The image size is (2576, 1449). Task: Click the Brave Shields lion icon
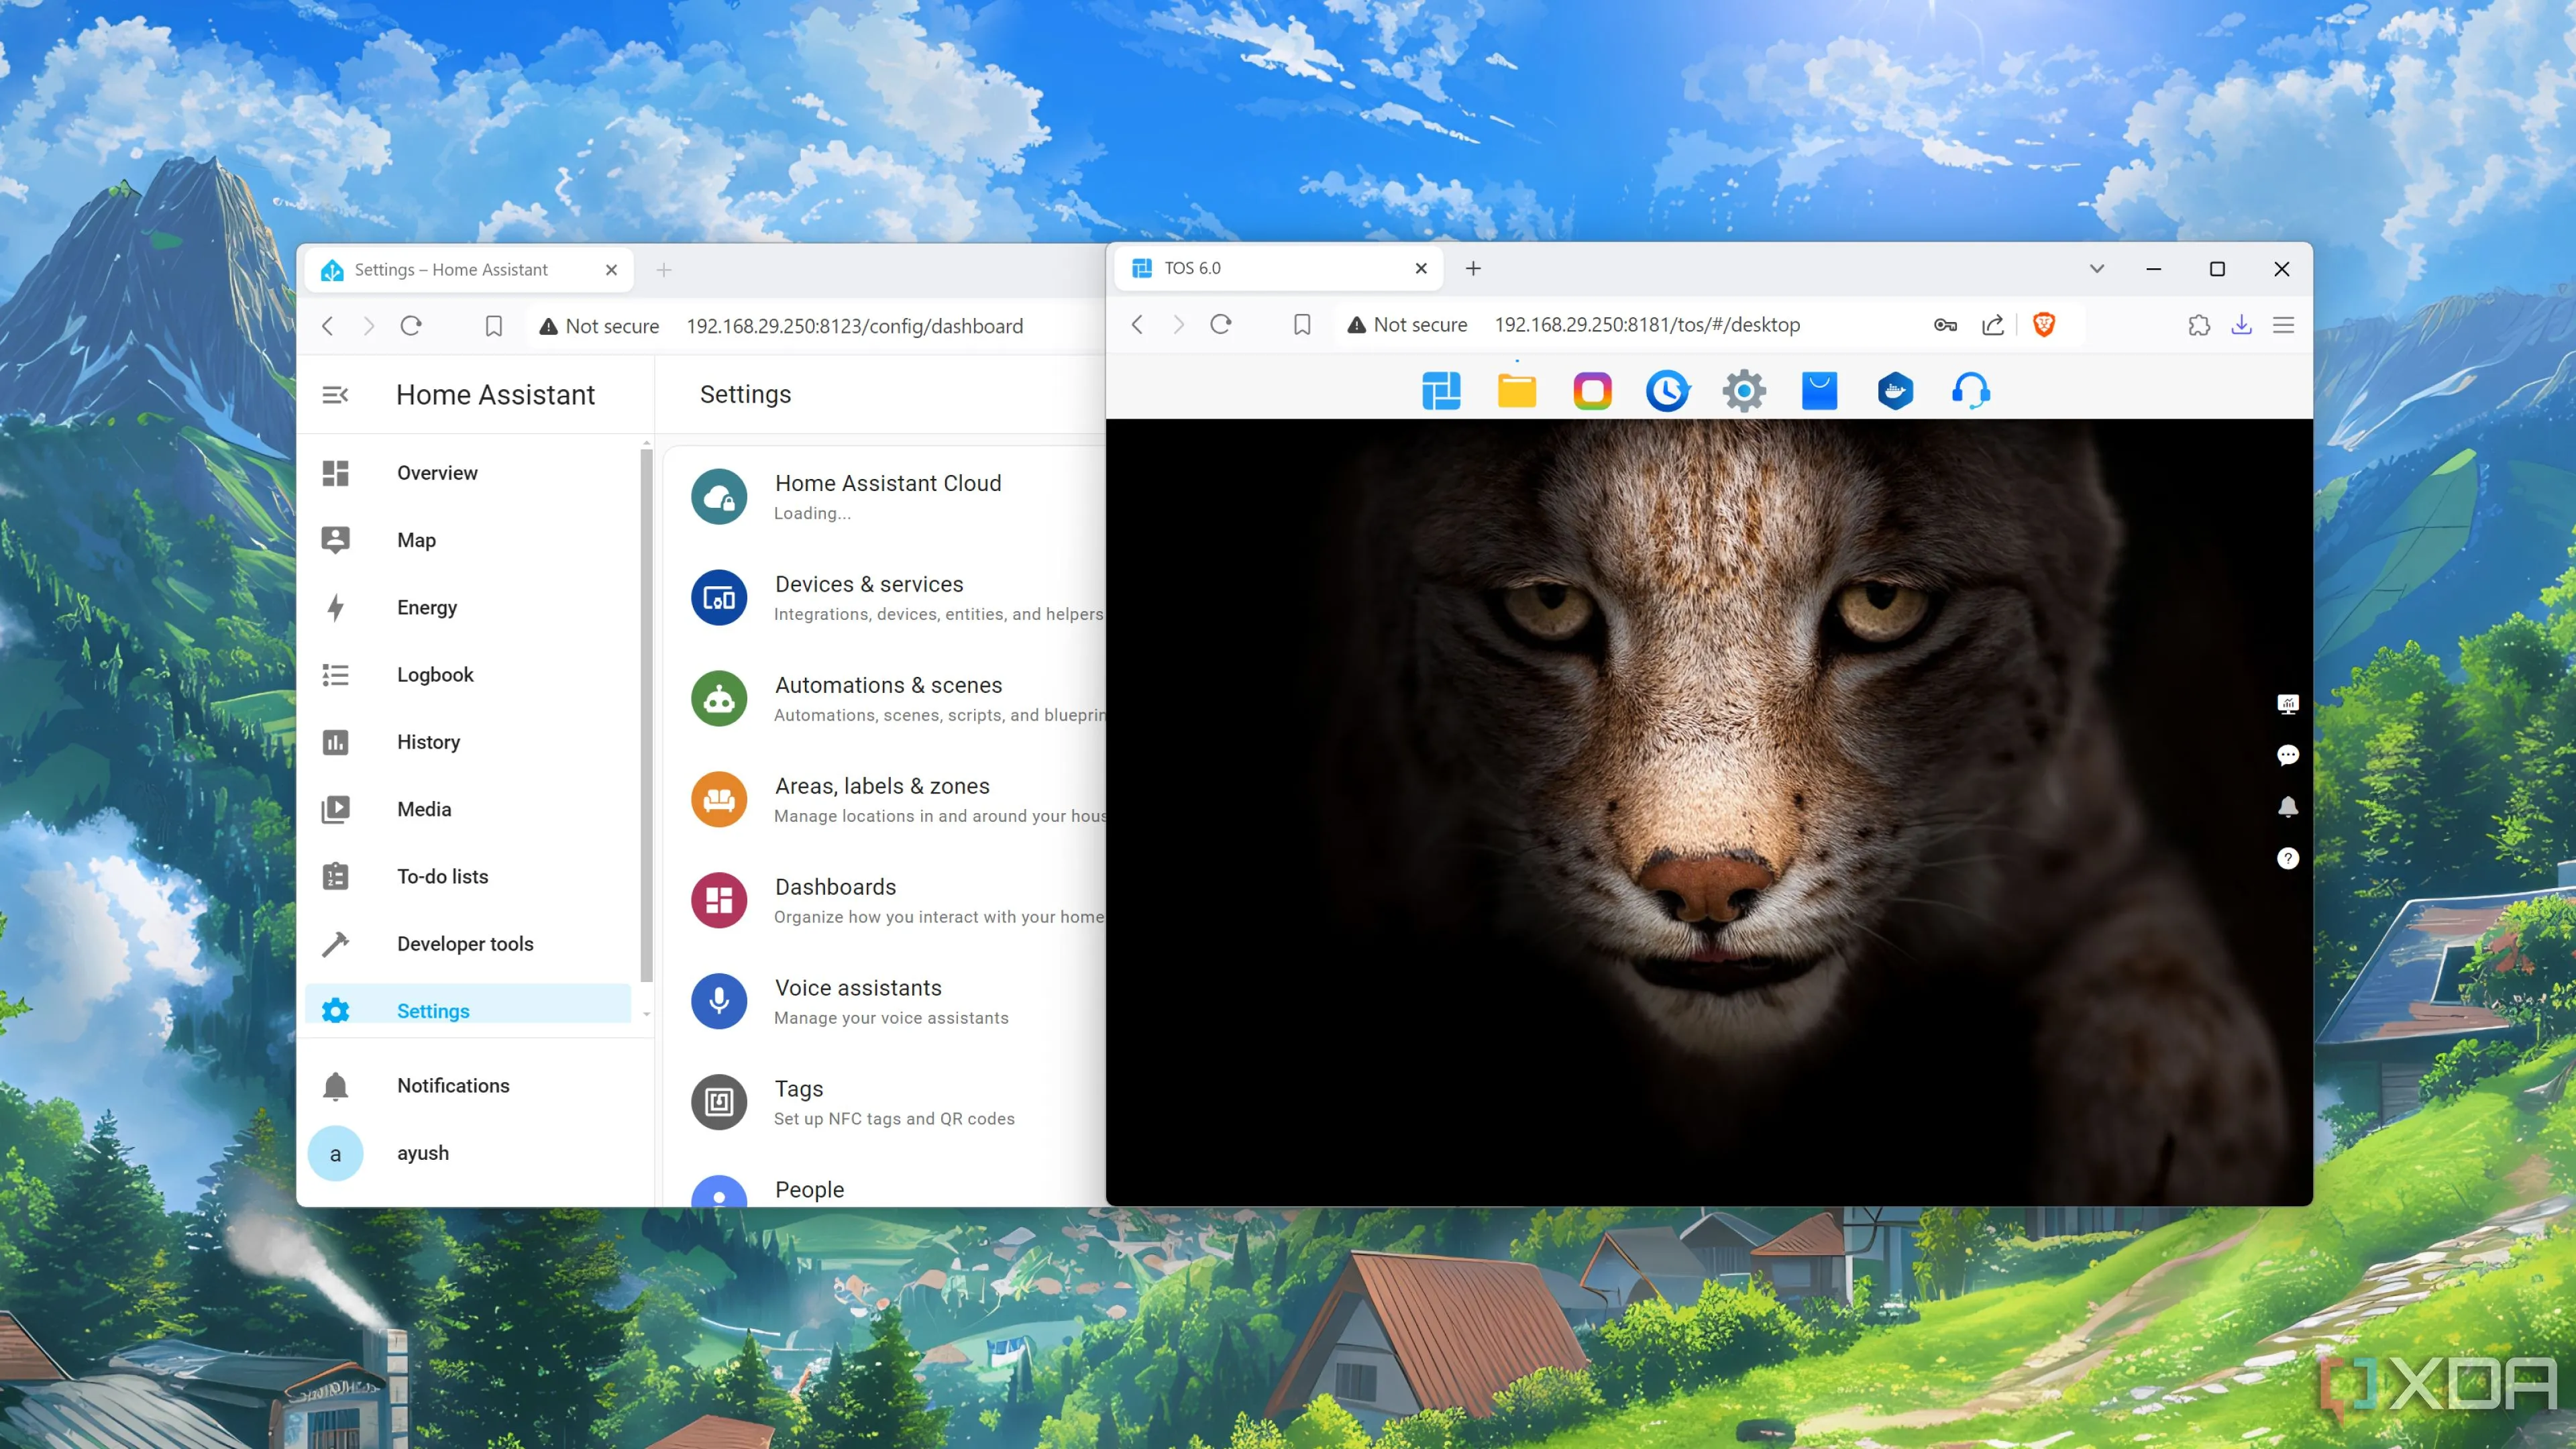(2044, 324)
